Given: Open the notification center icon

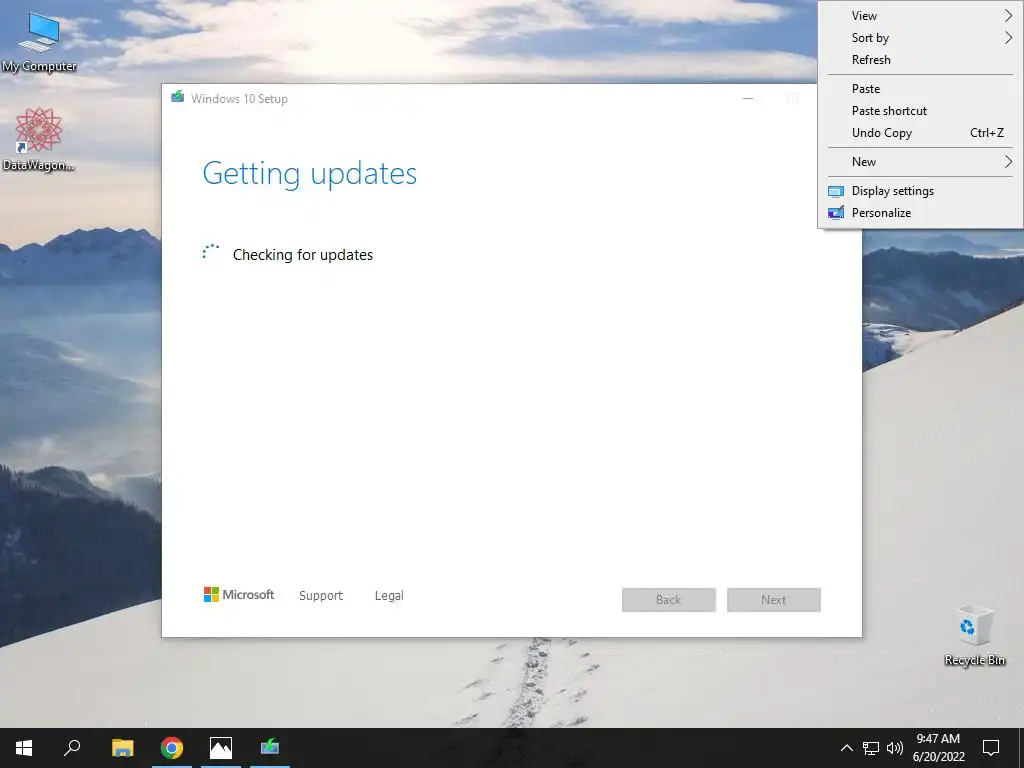Looking at the screenshot, I should (x=991, y=748).
